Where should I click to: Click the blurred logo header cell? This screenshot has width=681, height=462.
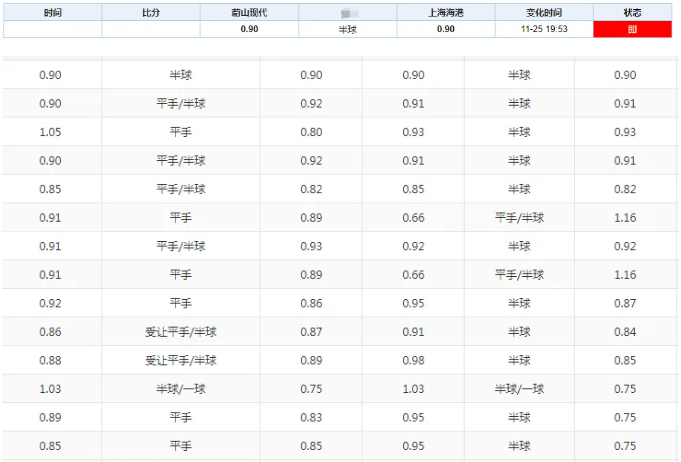(x=347, y=13)
